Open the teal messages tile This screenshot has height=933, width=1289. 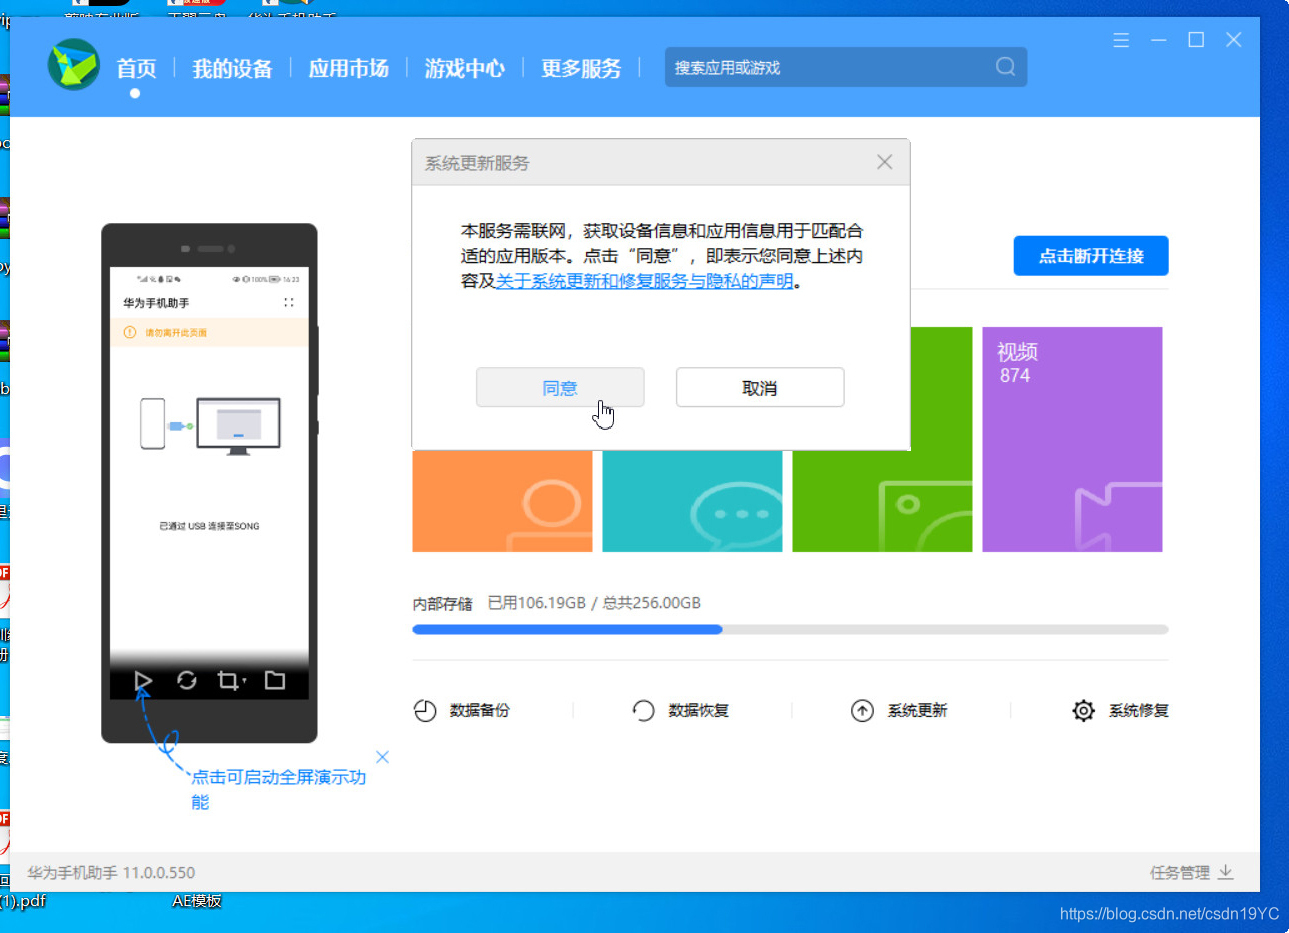pos(692,501)
